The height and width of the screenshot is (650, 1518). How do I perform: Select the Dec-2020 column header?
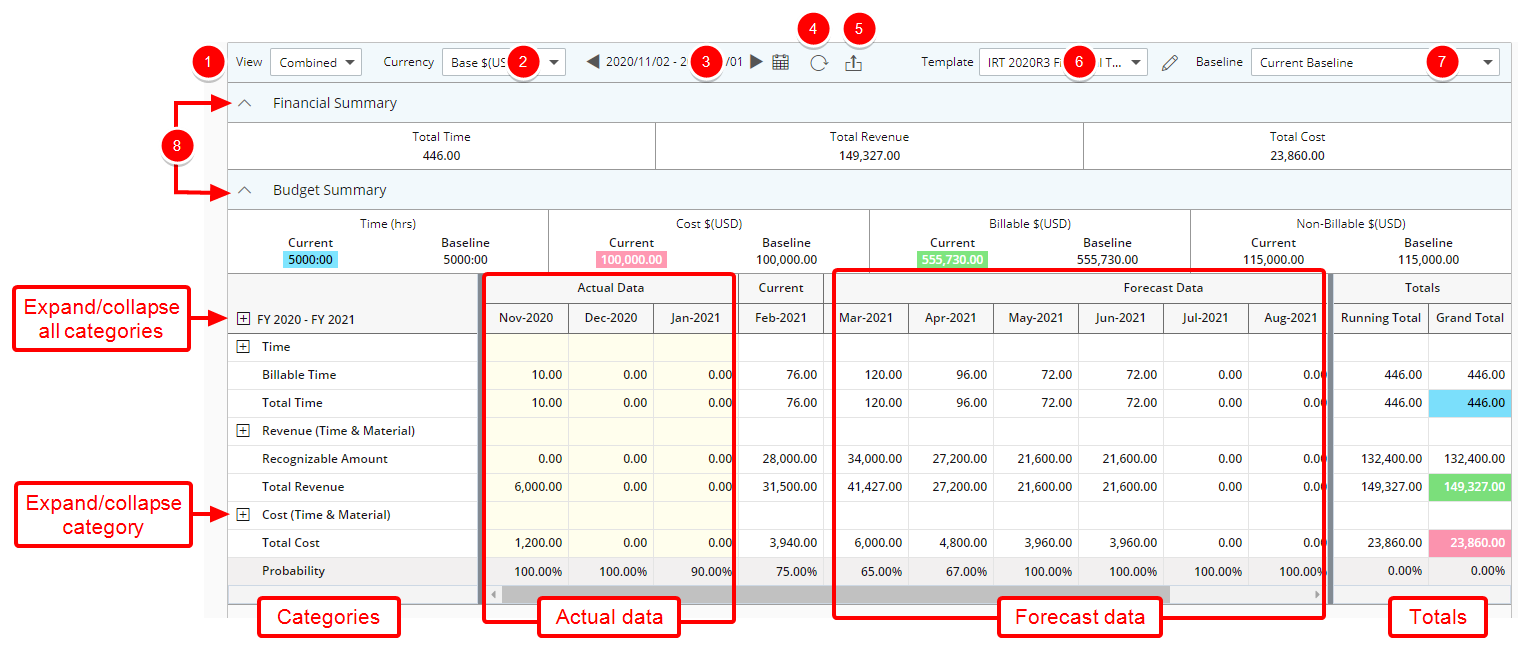(x=611, y=318)
